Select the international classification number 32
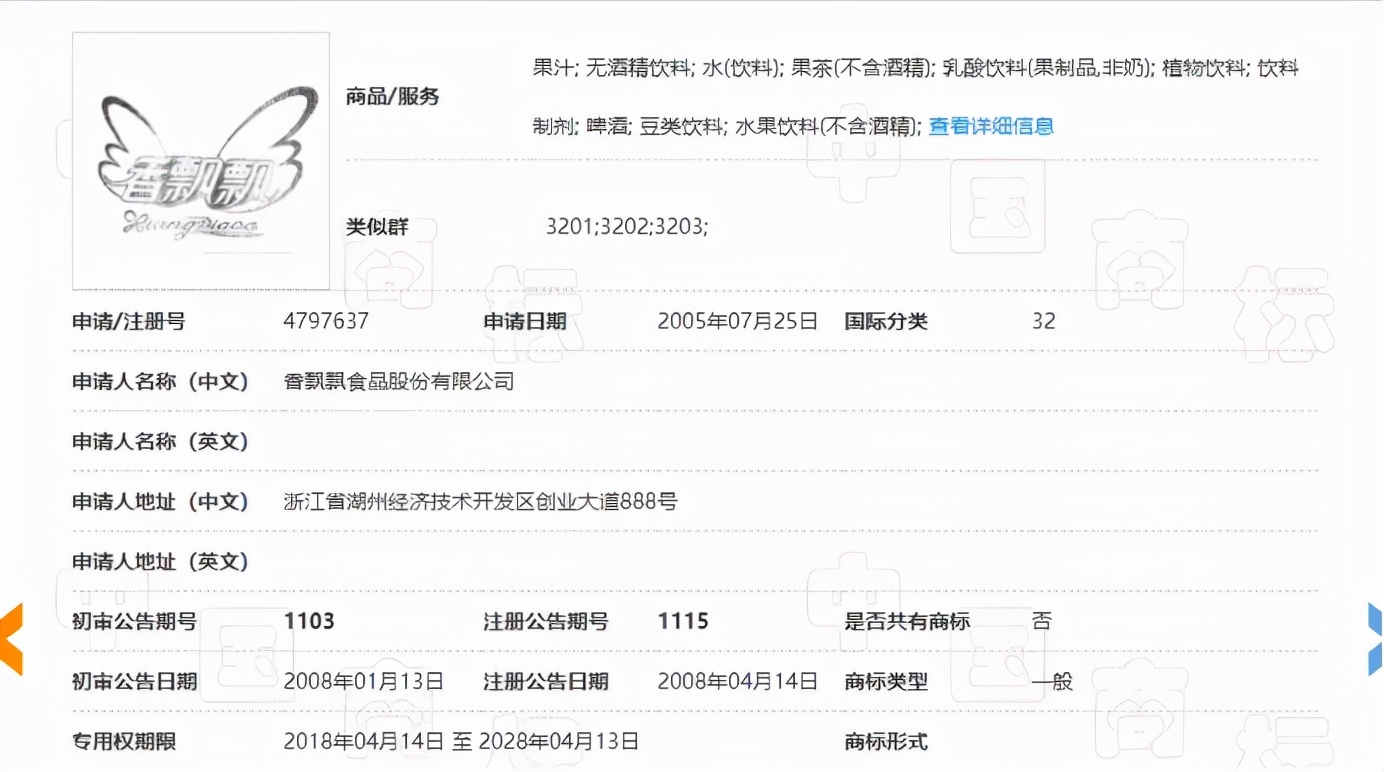The width and height of the screenshot is (1384, 772). pyautogui.click(x=1043, y=321)
